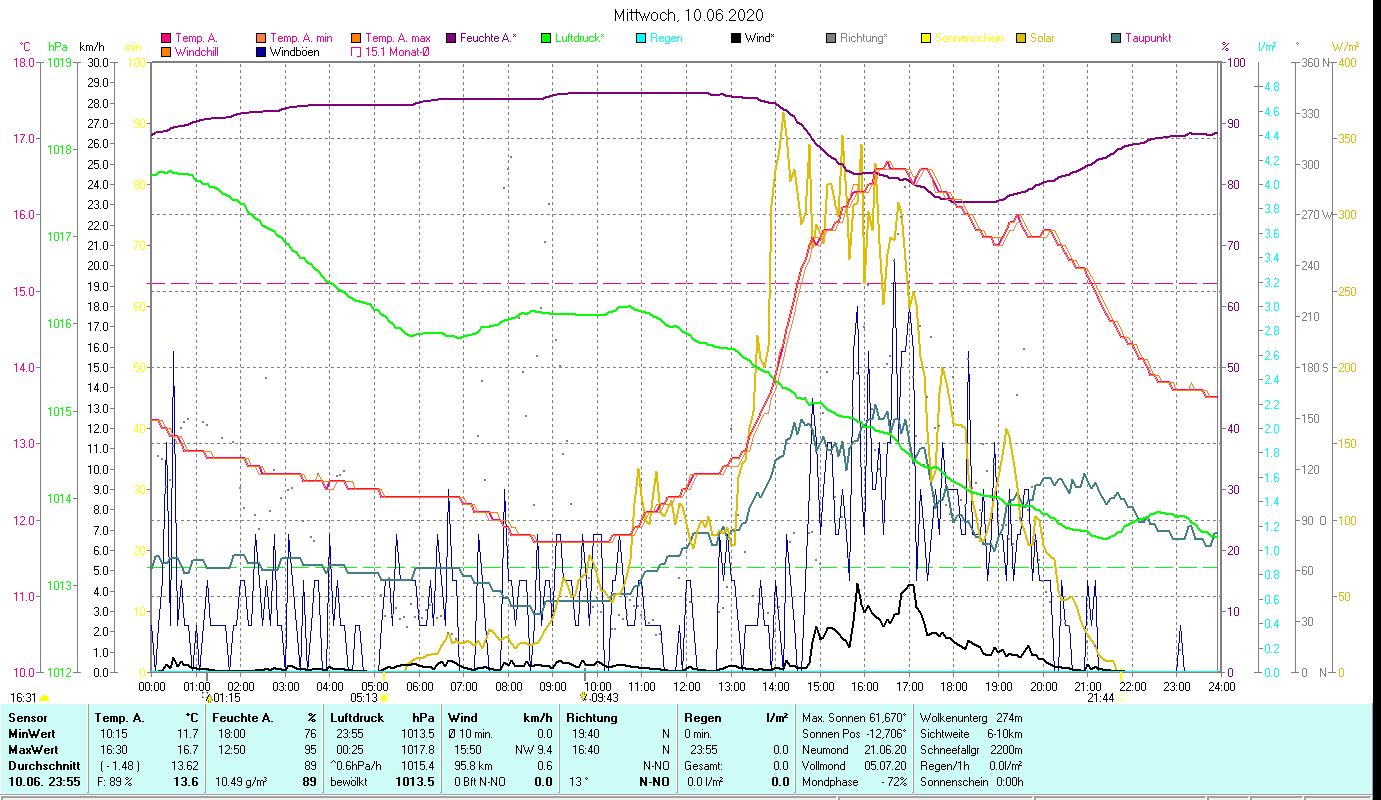This screenshot has width=1381, height=800.
Task: Click the chart title Mittwoch, 10.06.2020
Action: click(689, 15)
